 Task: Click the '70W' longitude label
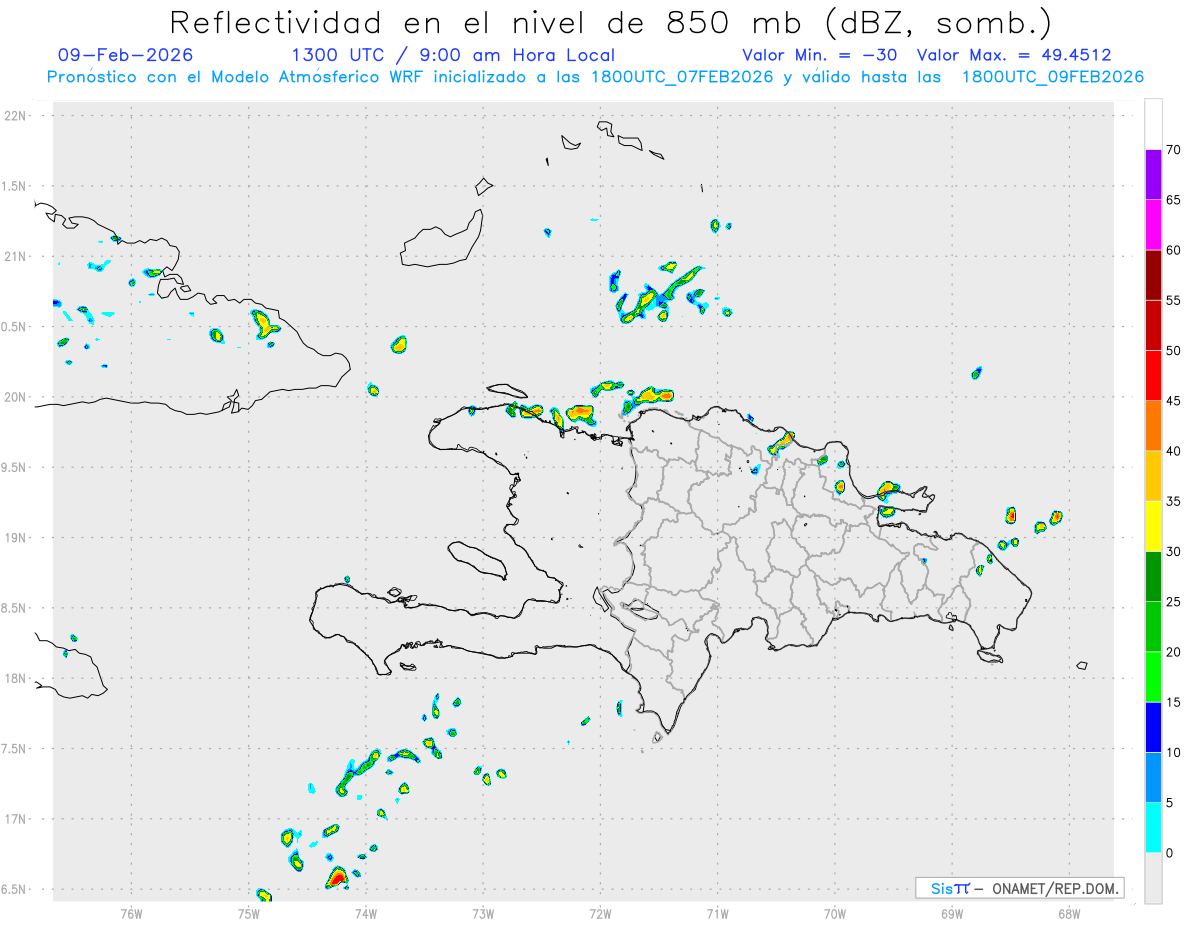(x=835, y=913)
